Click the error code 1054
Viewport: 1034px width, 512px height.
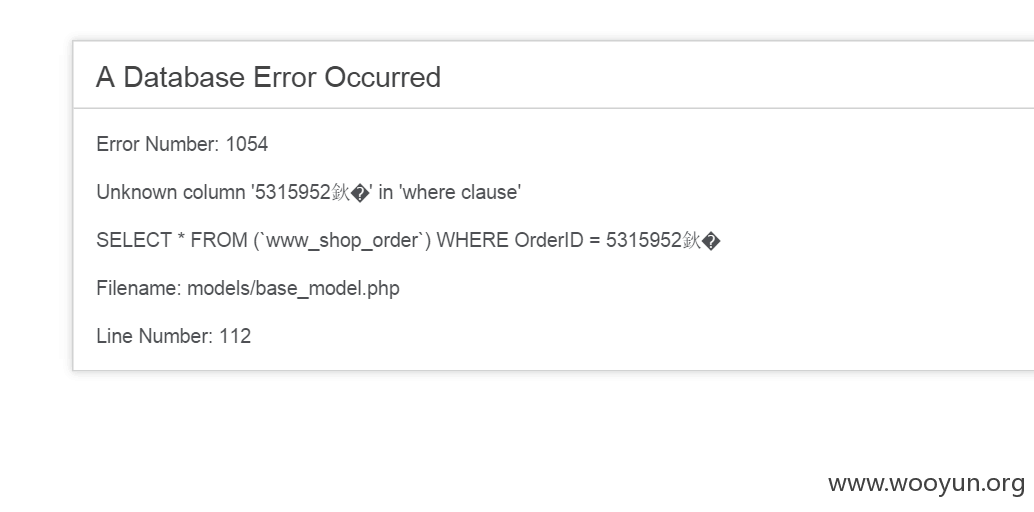[x=247, y=144]
